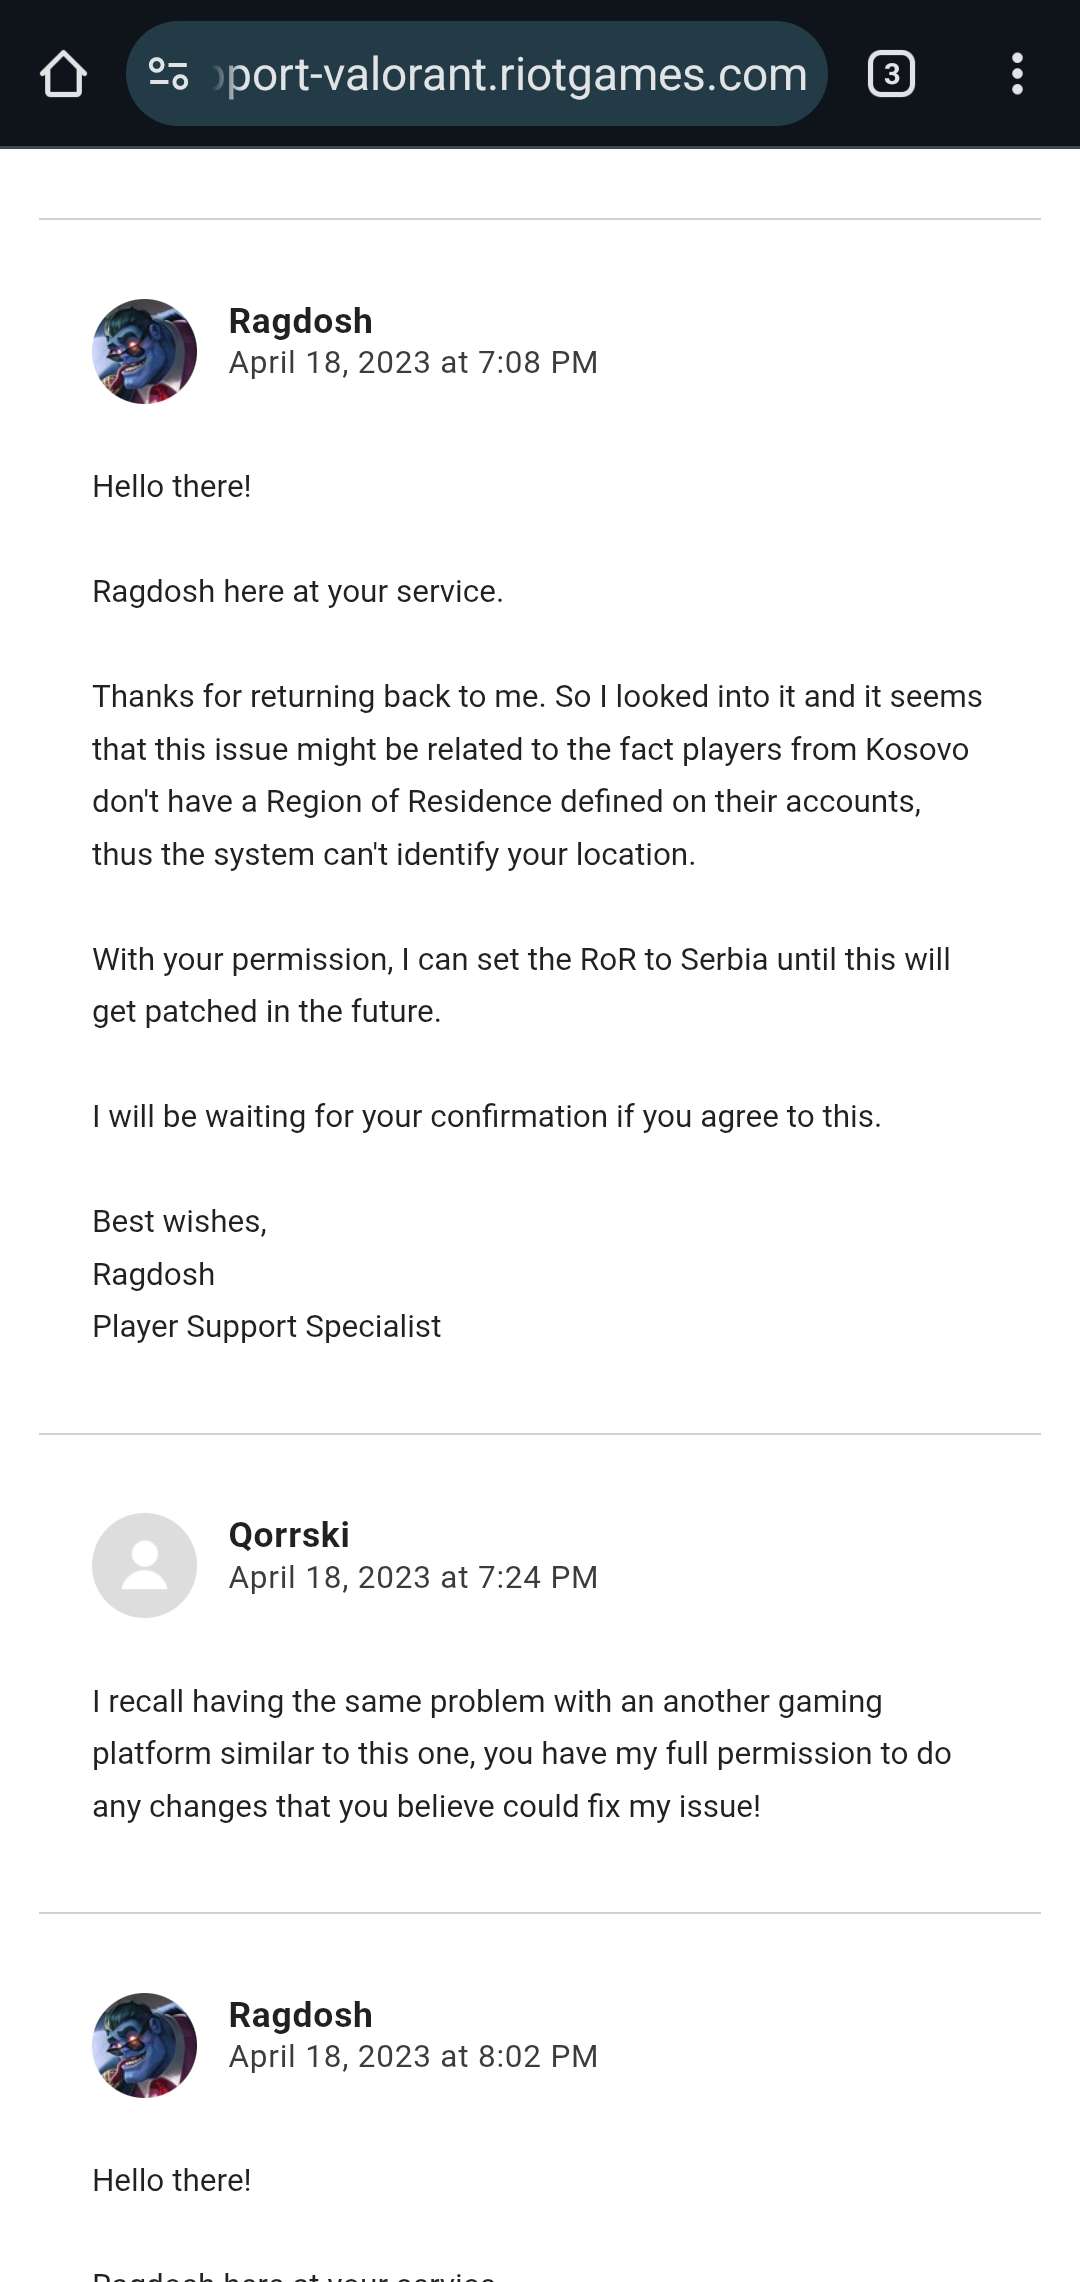Click the timestamp April 18, 2023 at 8:02 PM
Viewport: 1080px width, 2282px height.
[x=413, y=2056]
